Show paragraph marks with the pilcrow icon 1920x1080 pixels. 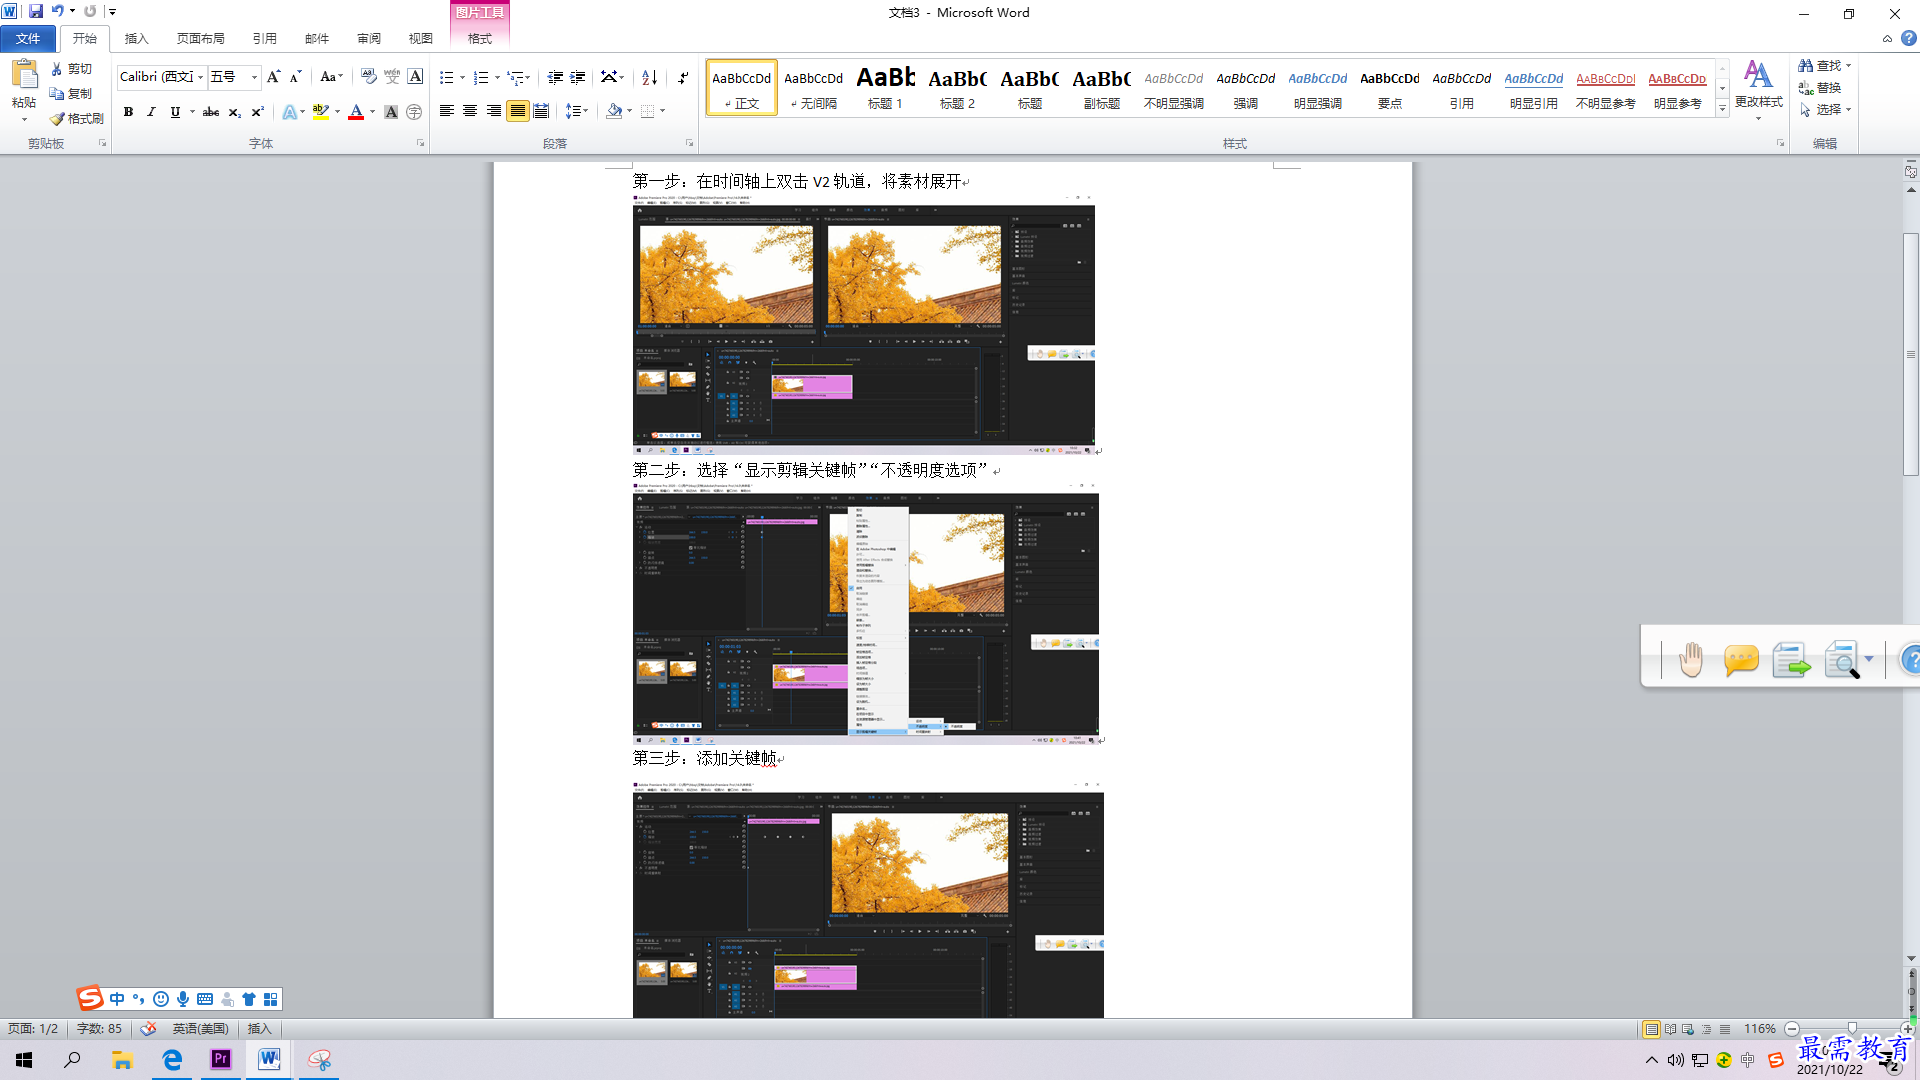pyautogui.click(x=683, y=77)
